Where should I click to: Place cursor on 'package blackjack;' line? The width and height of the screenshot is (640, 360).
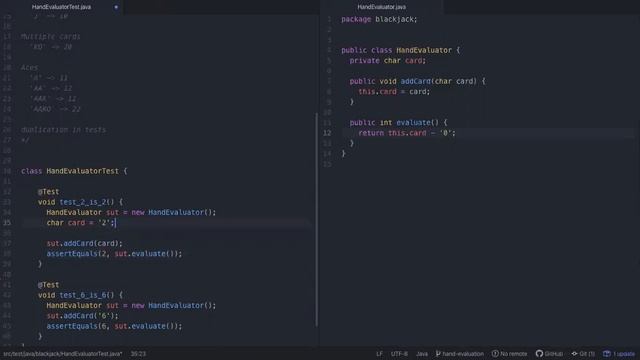379,19
